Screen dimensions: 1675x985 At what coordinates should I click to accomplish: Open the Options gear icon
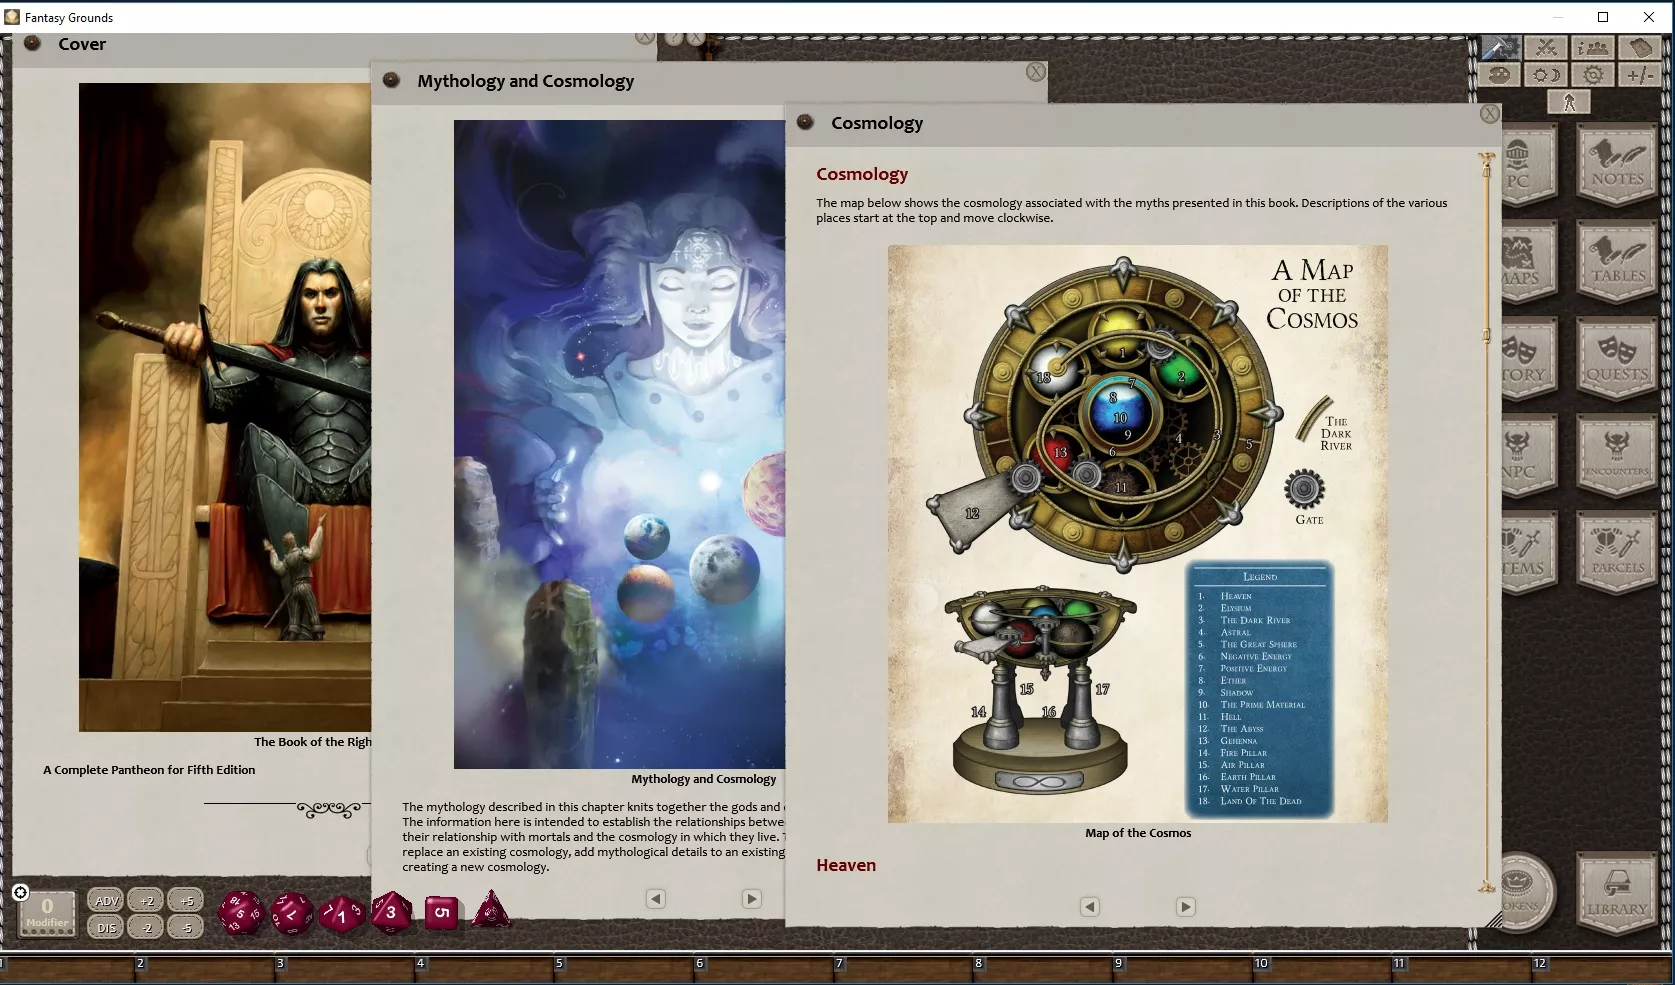coord(1593,75)
